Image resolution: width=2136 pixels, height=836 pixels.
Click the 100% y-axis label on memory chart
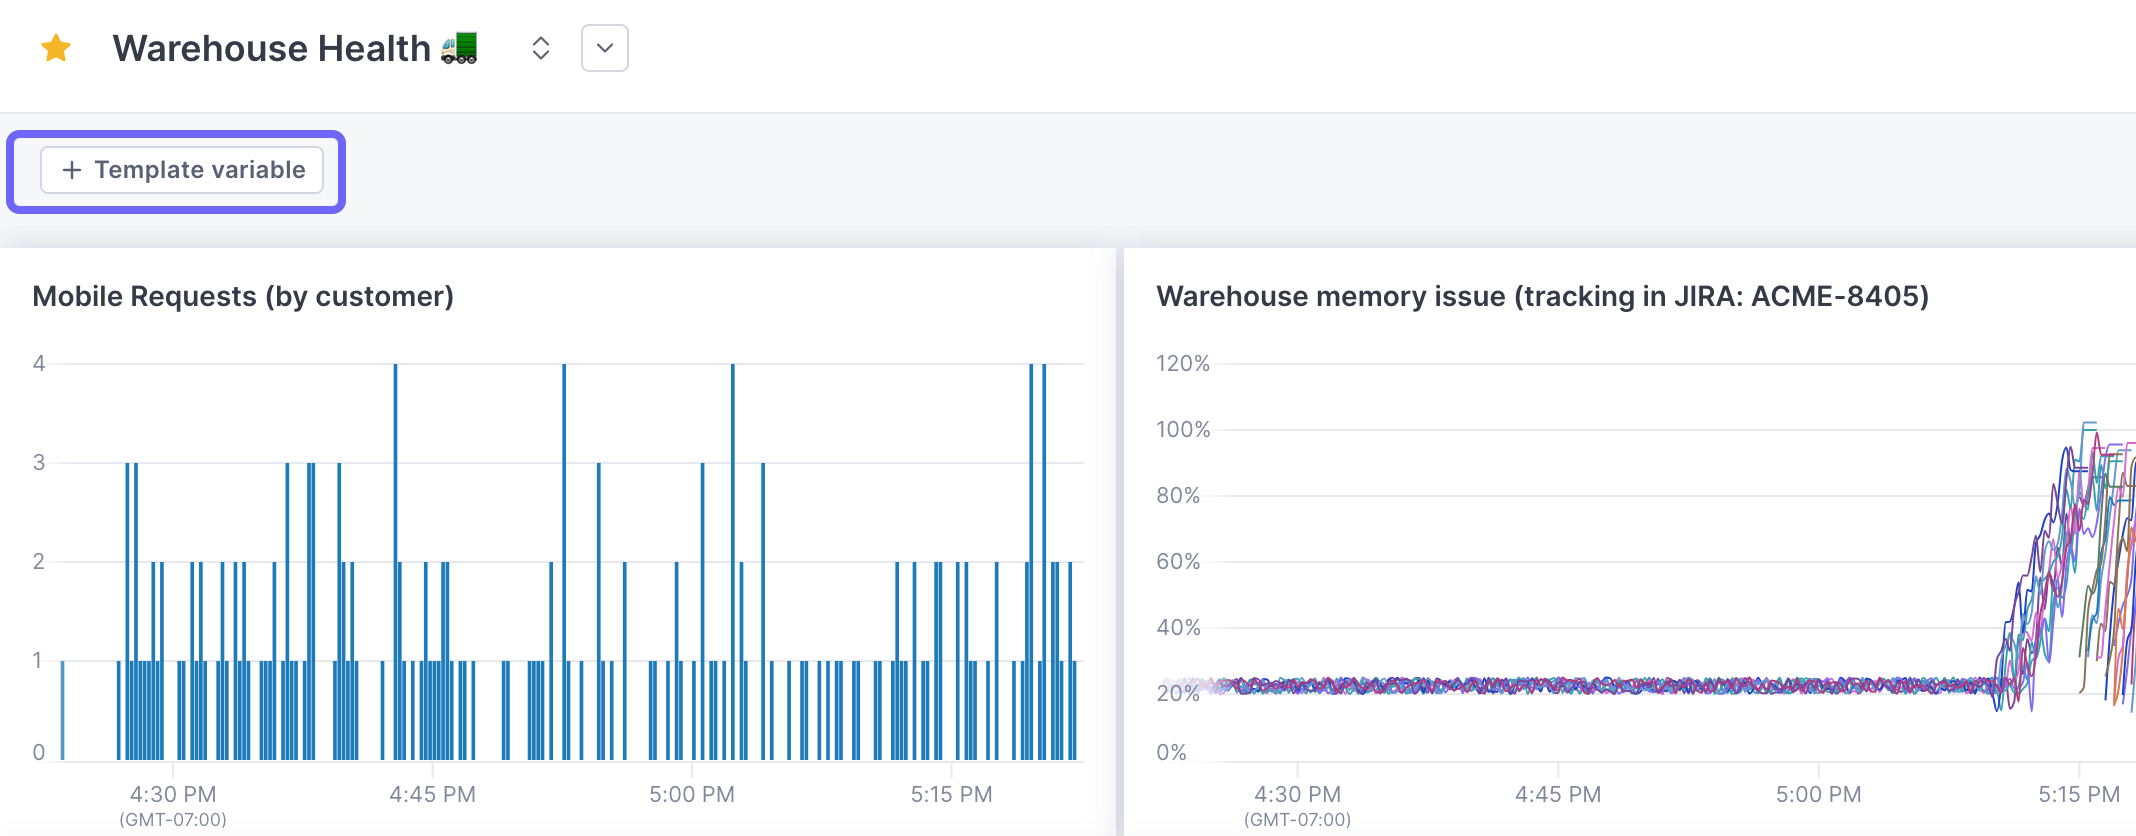1183,429
